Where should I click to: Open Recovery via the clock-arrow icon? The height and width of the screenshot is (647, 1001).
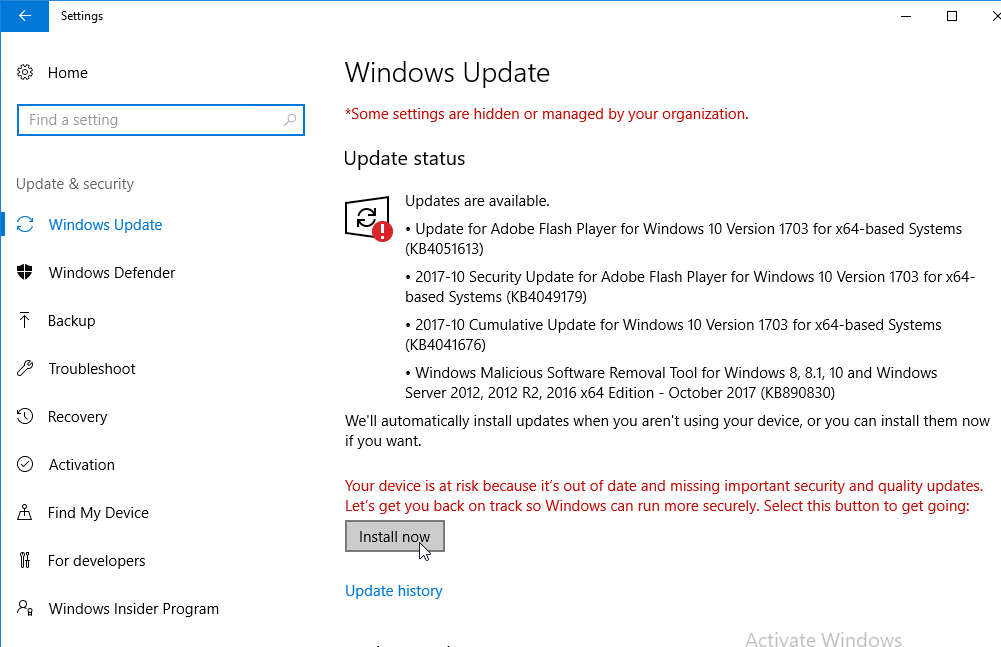26,417
